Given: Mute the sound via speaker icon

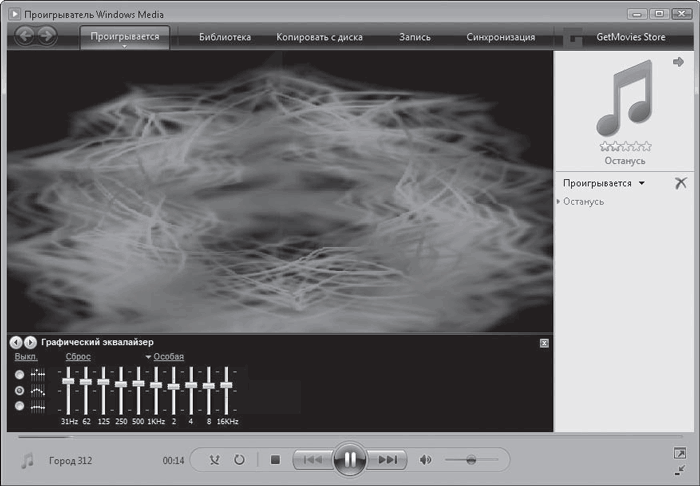Looking at the screenshot, I should tap(425, 460).
